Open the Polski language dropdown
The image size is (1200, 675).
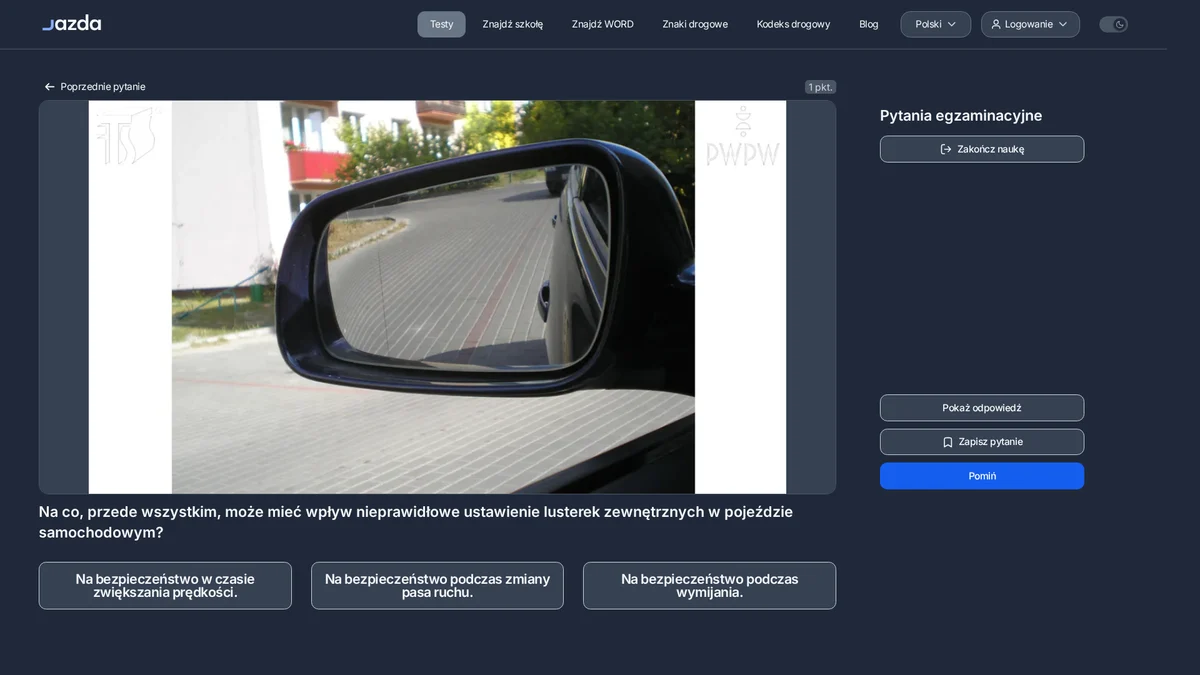[935, 24]
